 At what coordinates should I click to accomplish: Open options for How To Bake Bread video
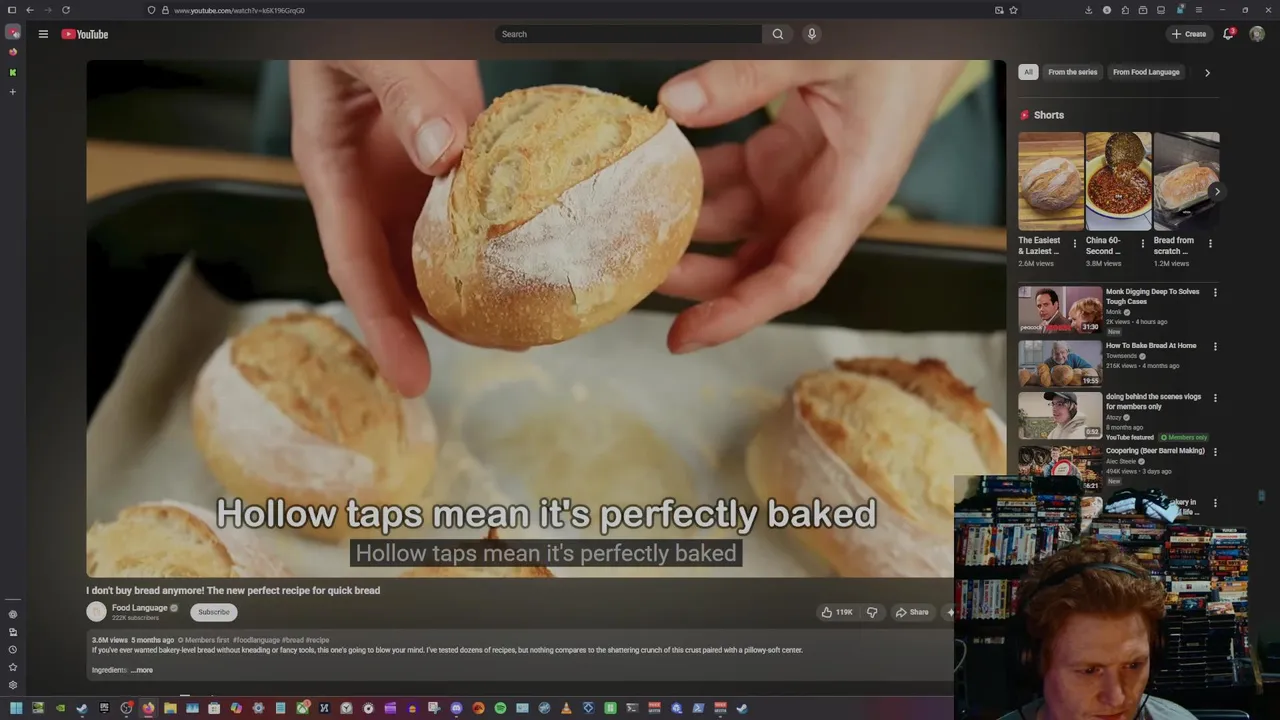1215,346
